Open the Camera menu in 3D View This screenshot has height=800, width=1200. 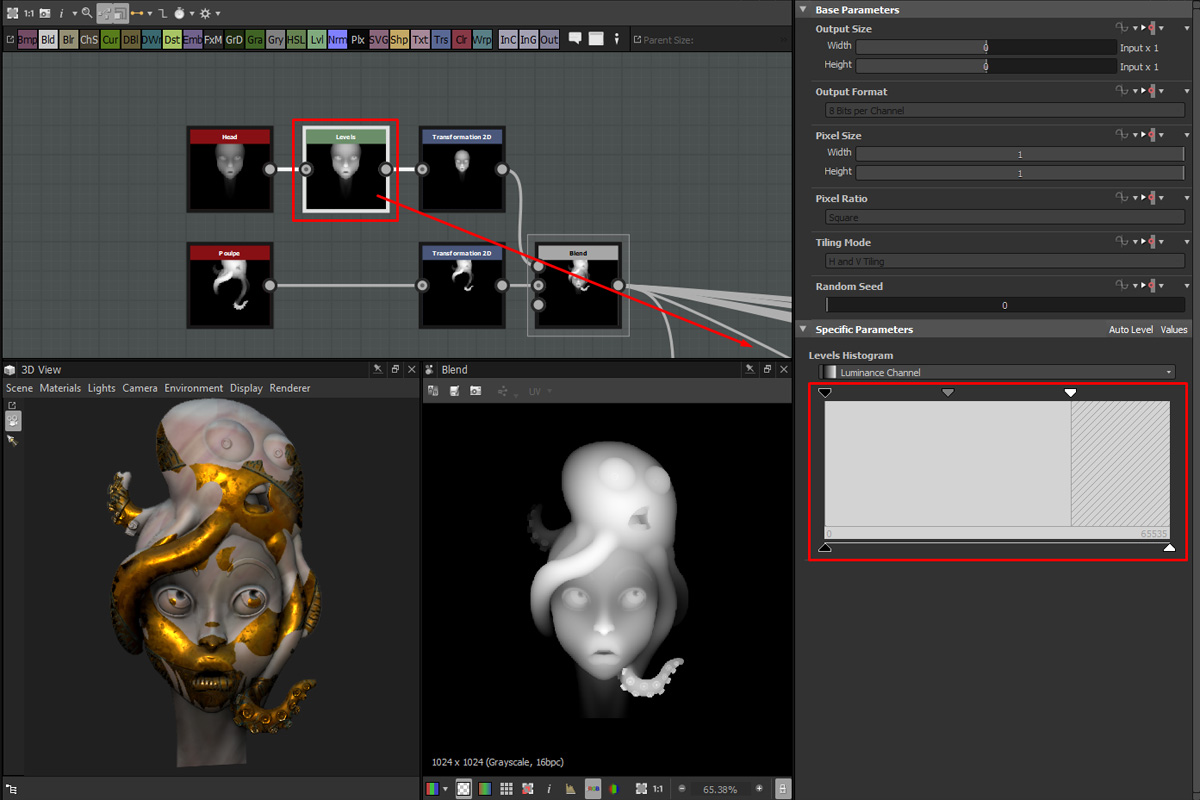[x=140, y=388]
